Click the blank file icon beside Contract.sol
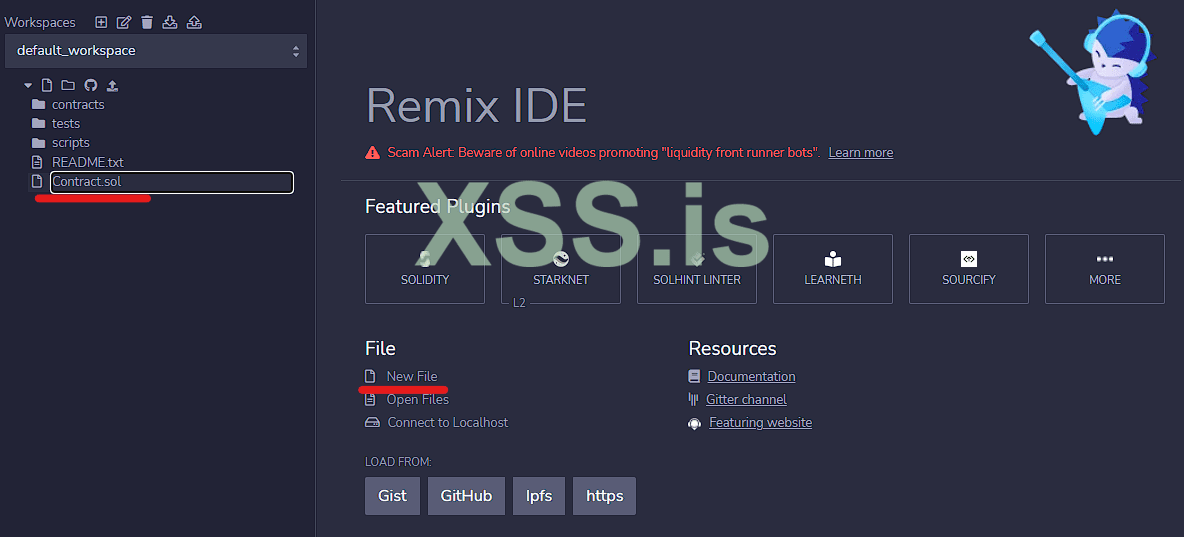This screenshot has width=1184, height=537. coord(36,181)
